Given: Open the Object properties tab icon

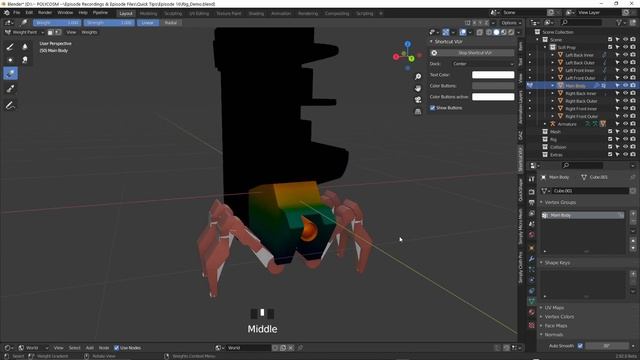Looking at the screenshot, I should [x=531, y=248].
